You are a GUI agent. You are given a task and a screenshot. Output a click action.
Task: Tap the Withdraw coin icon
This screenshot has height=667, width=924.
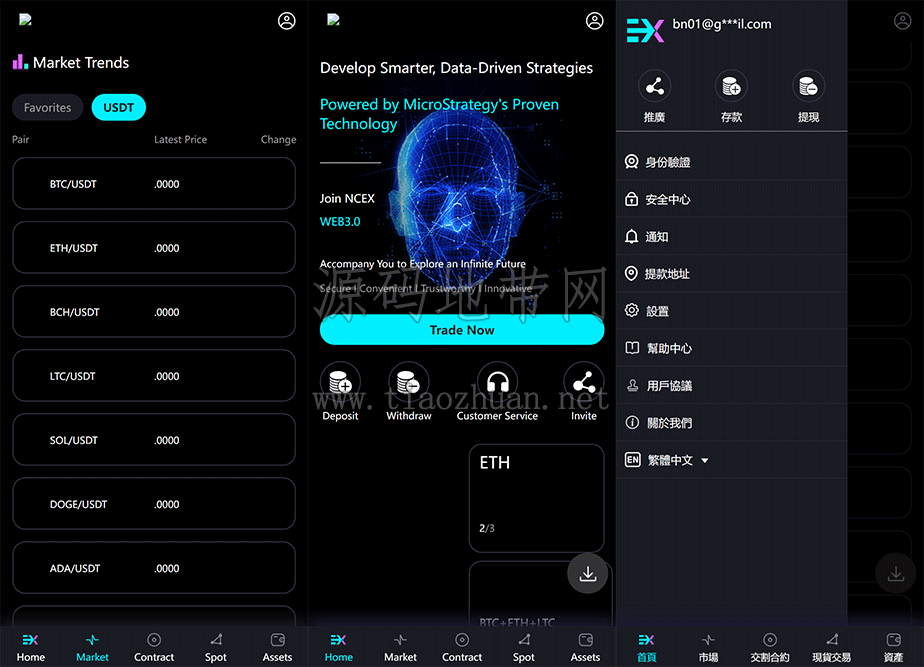(408, 382)
